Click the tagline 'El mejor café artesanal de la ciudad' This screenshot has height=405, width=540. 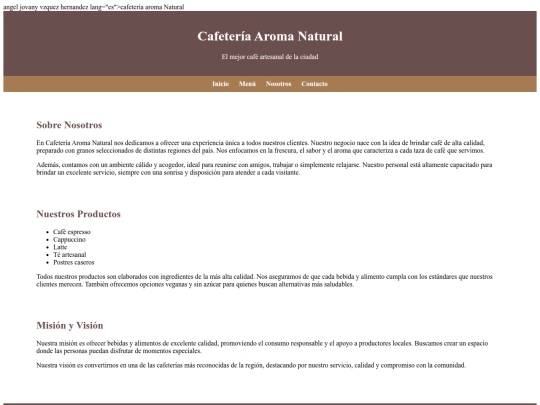270,57
